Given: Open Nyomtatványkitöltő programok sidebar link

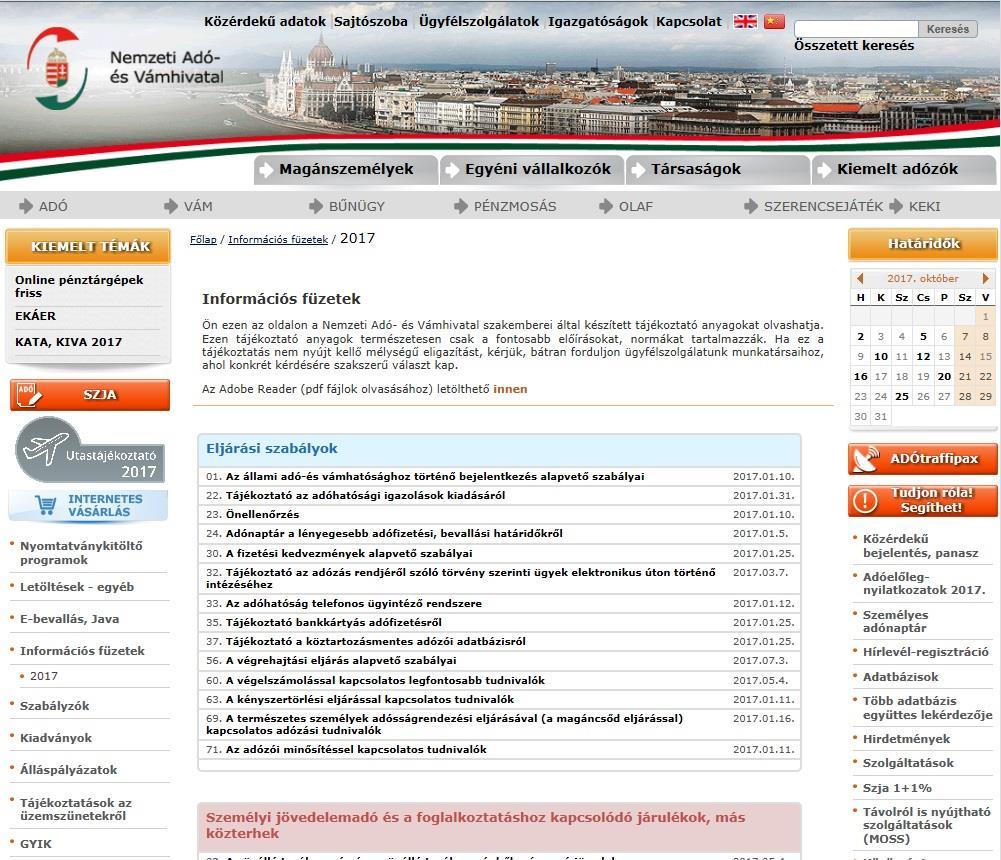Looking at the screenshot, I should point(81,553).
